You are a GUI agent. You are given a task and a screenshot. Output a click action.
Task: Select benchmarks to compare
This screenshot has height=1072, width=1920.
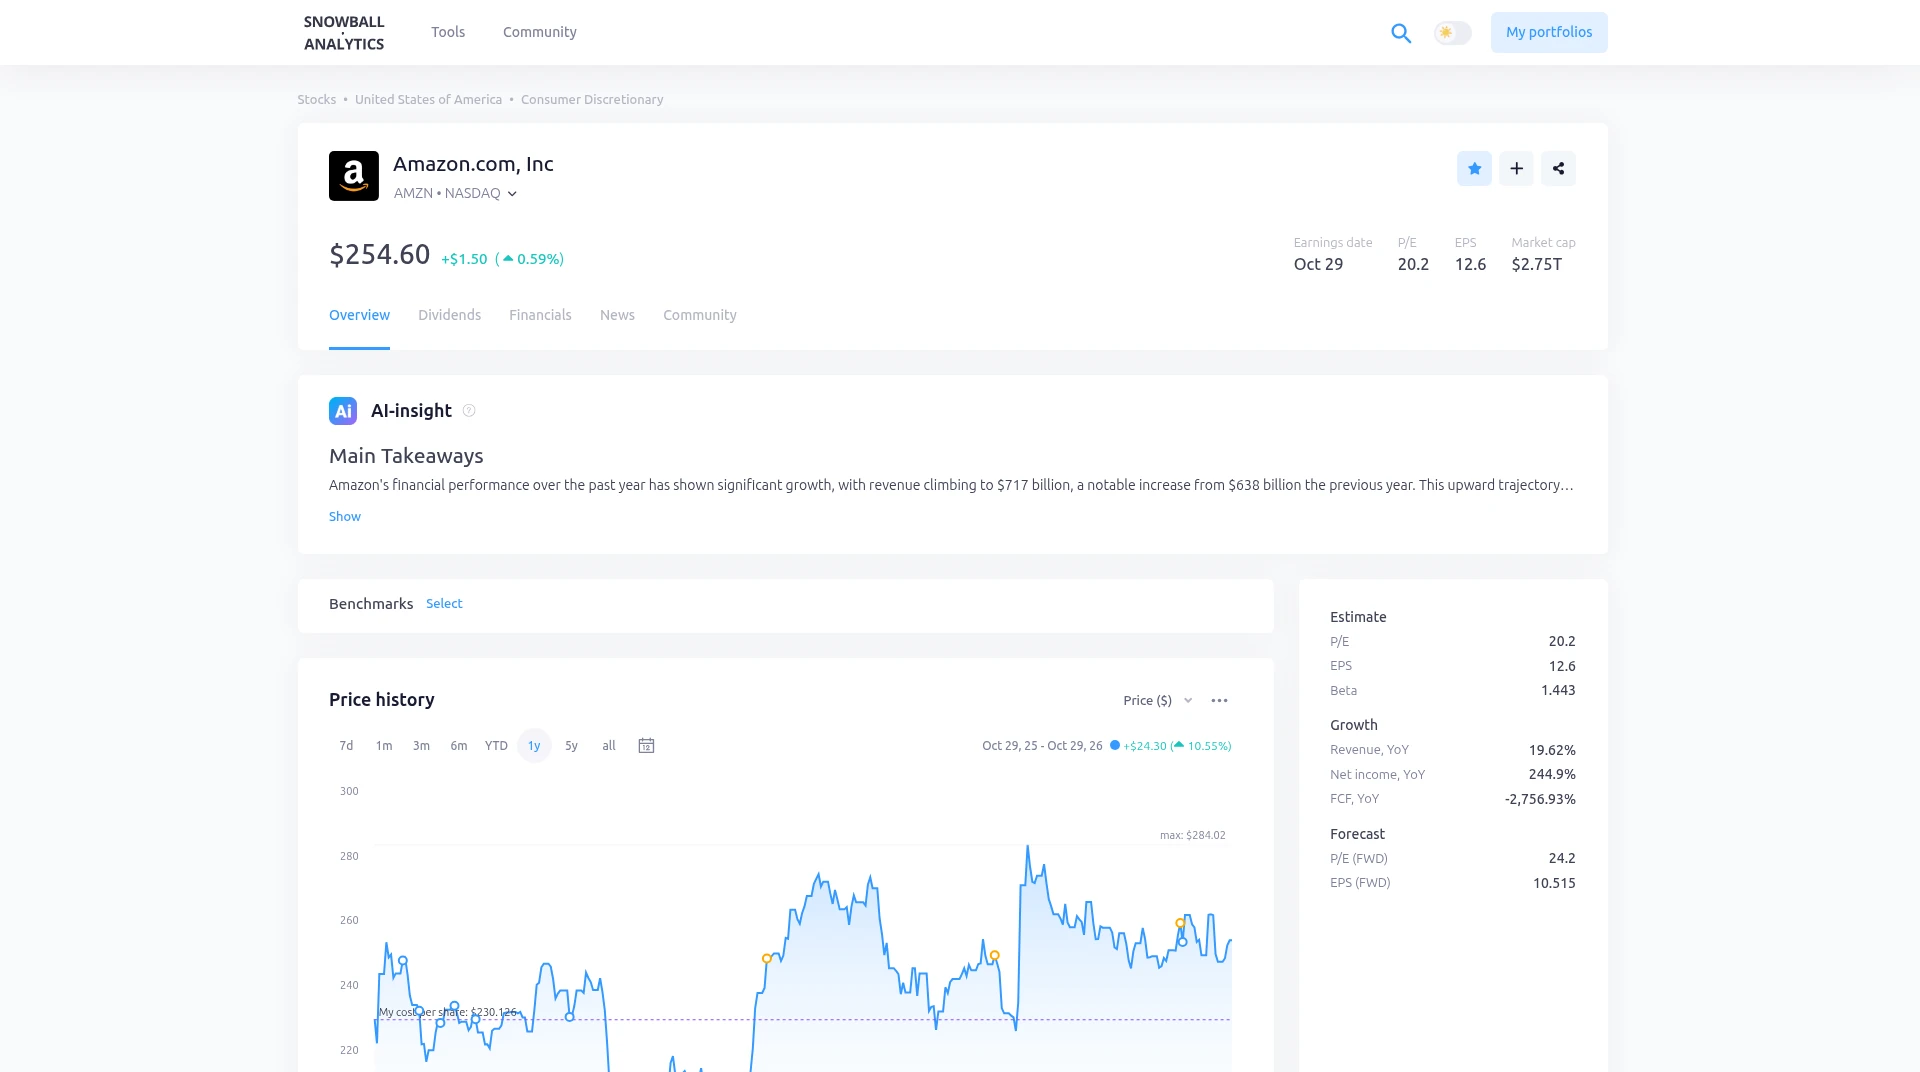point(444,604)
